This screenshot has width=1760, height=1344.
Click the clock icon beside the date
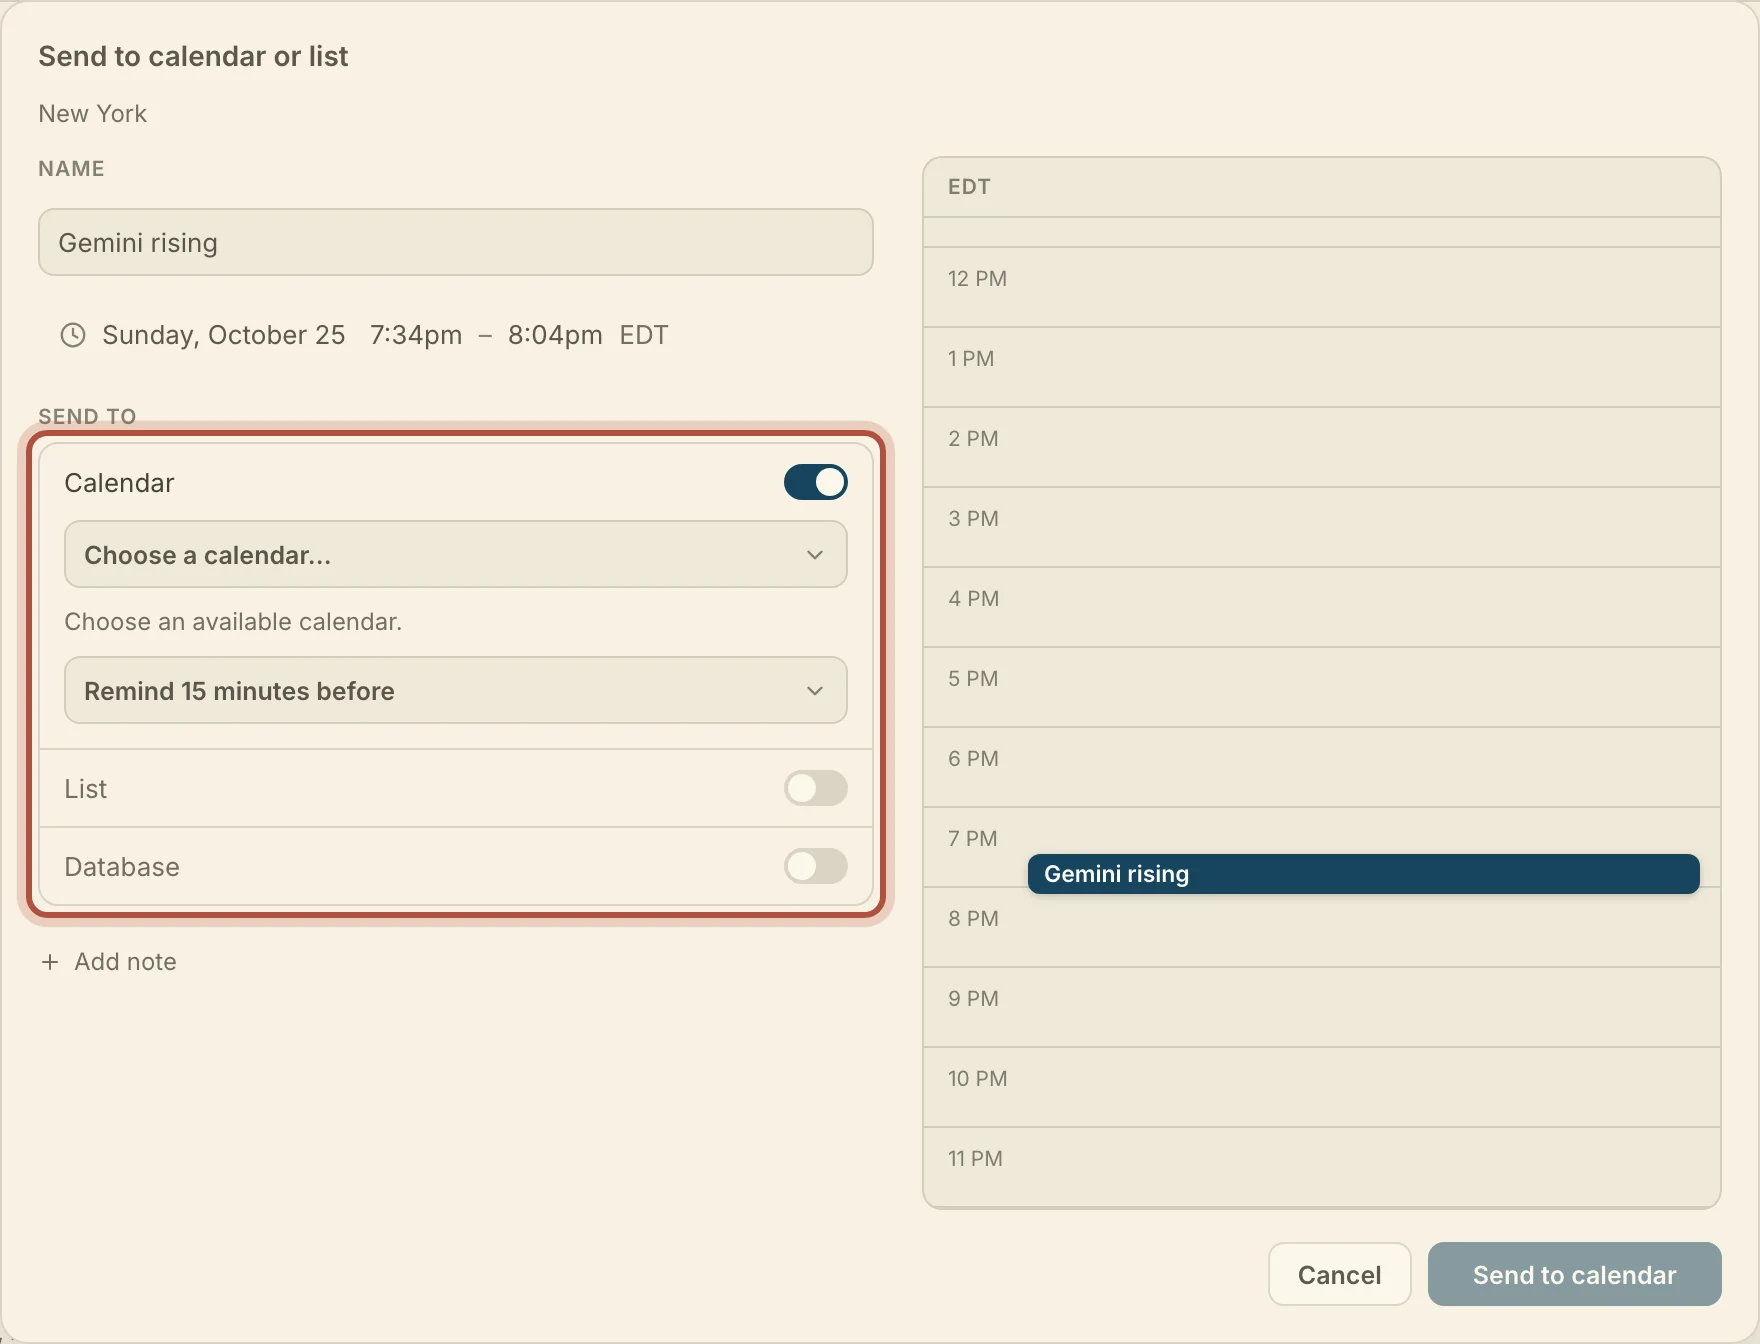(73, 335)
